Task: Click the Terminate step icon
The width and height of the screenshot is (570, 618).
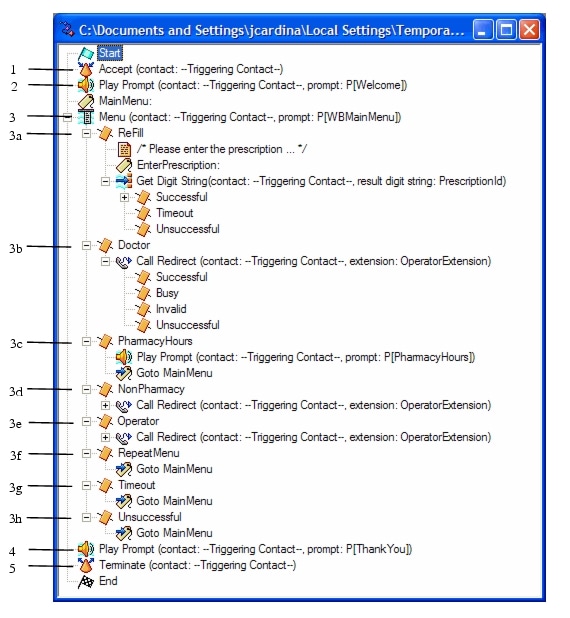Action: [86, 565]
